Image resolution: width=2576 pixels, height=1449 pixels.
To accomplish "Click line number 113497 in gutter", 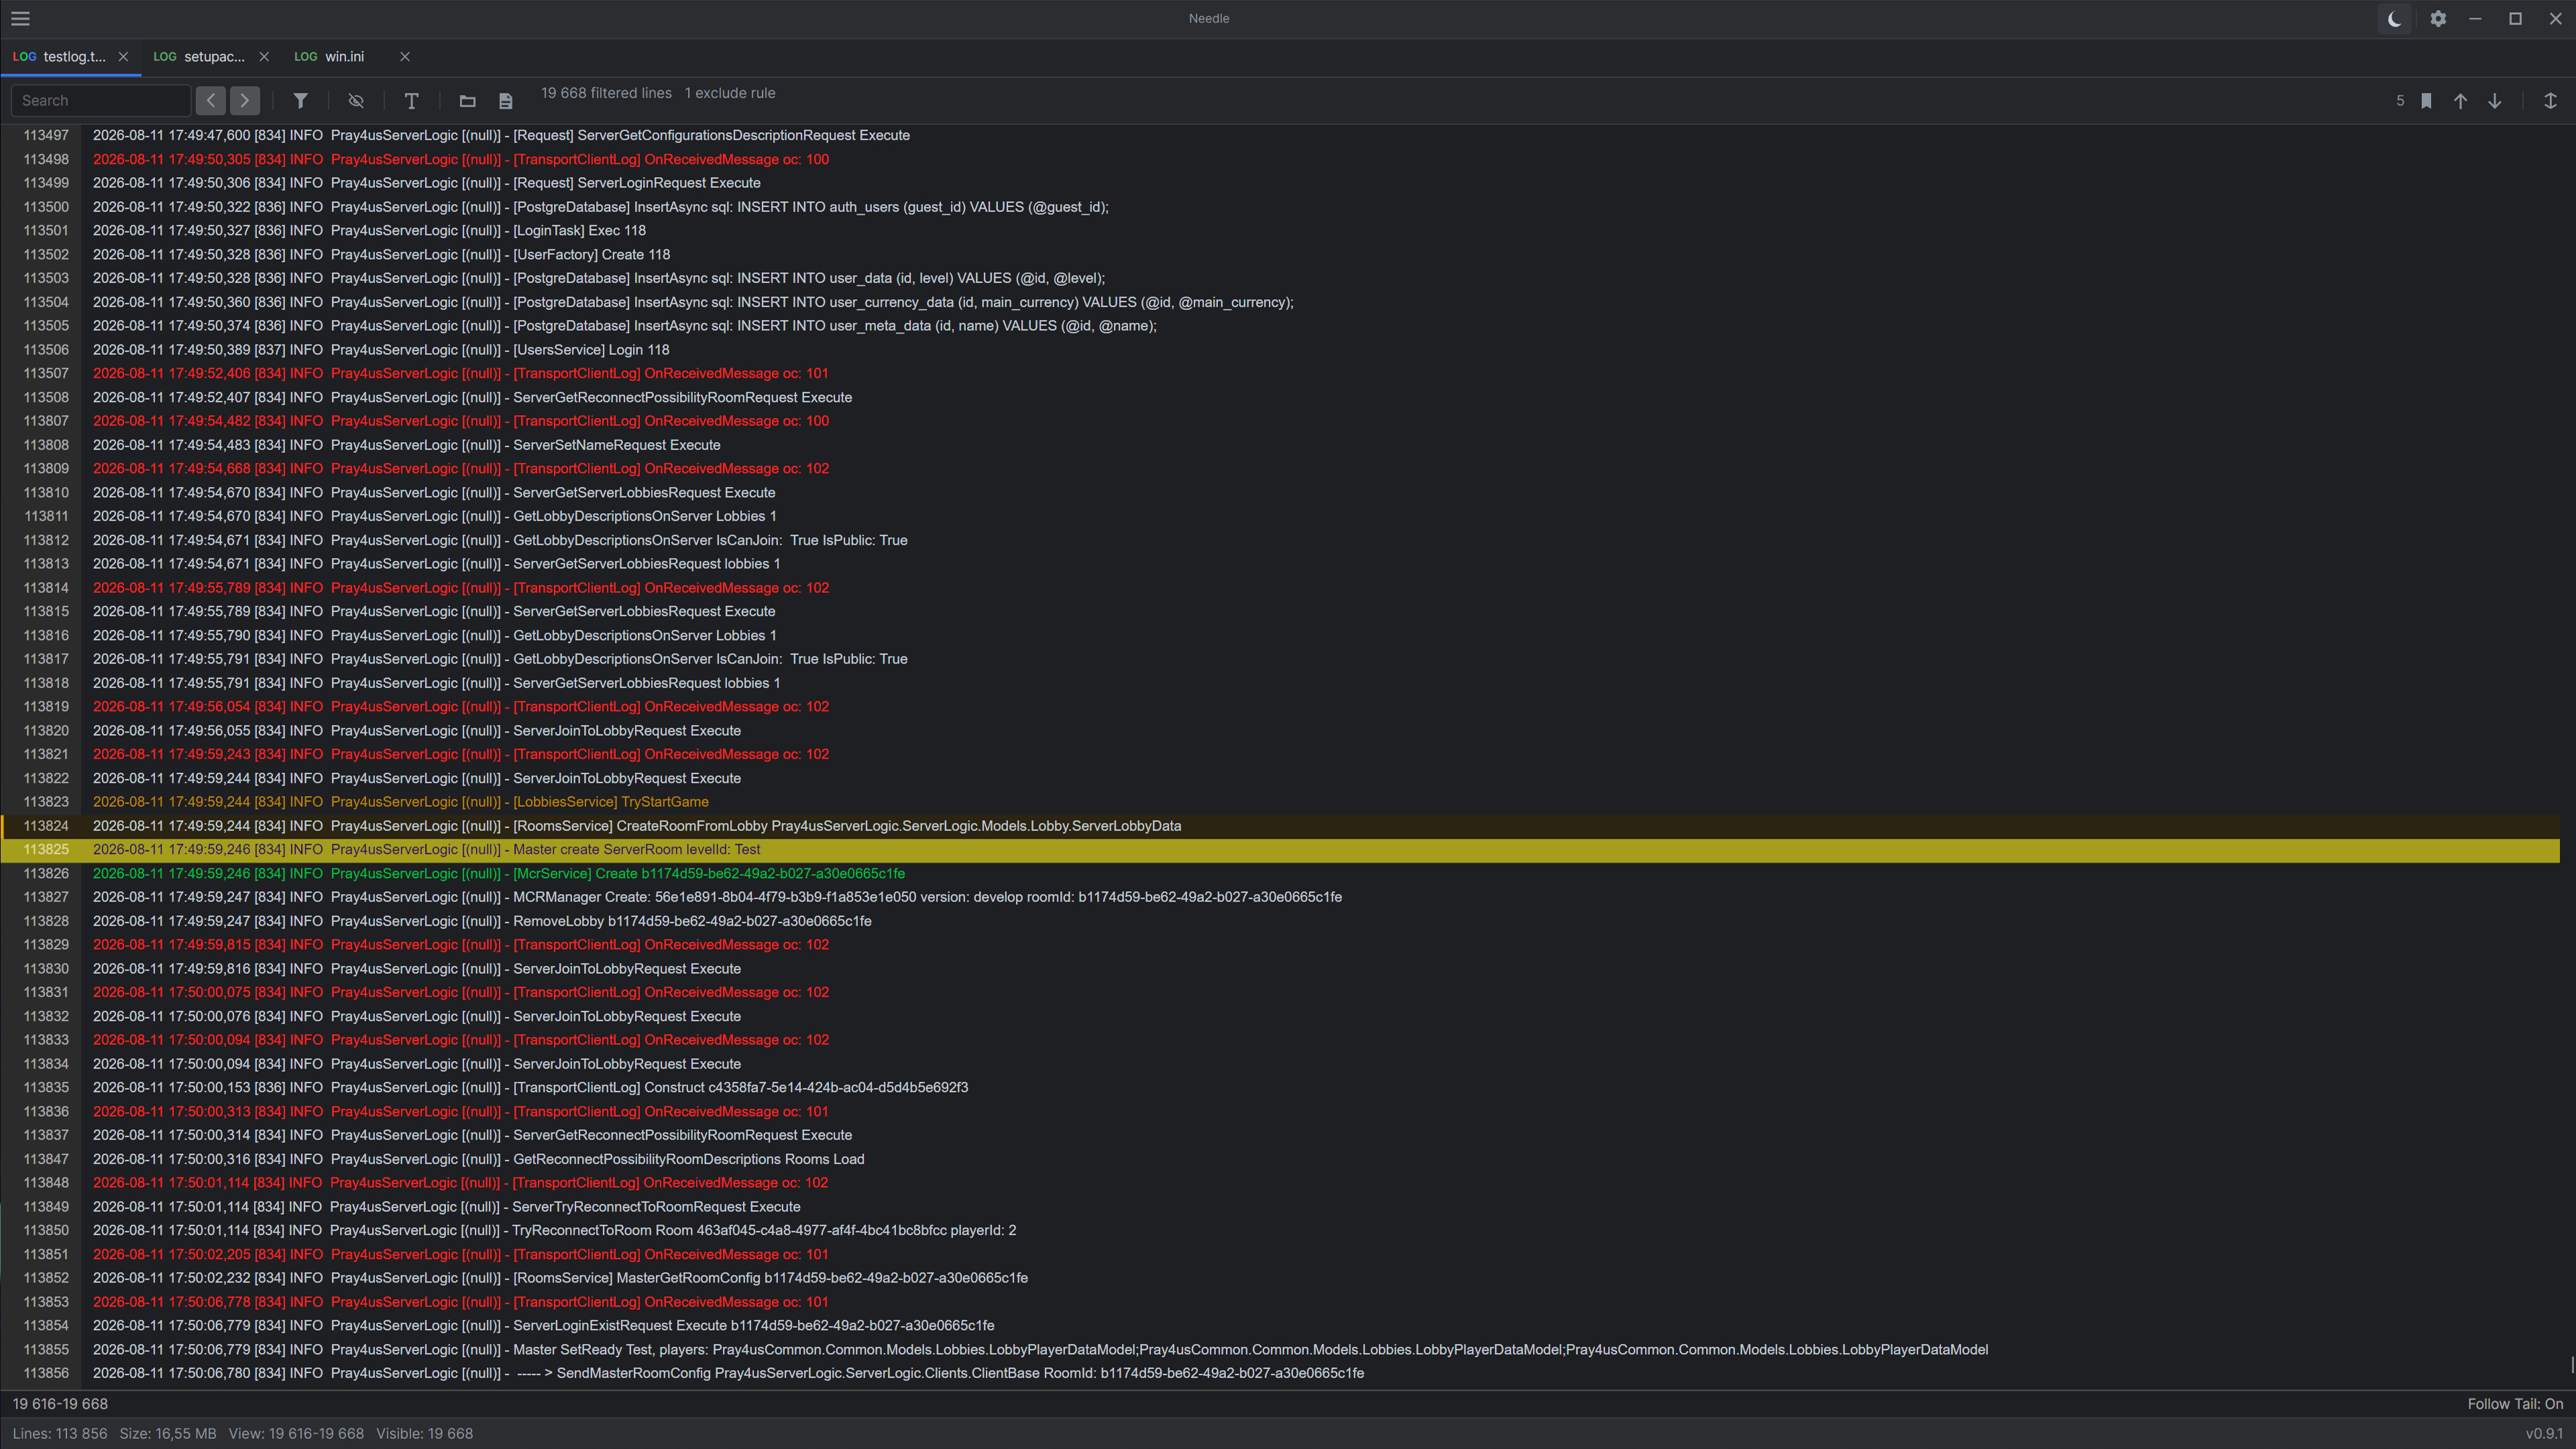I will pos(46,135).
